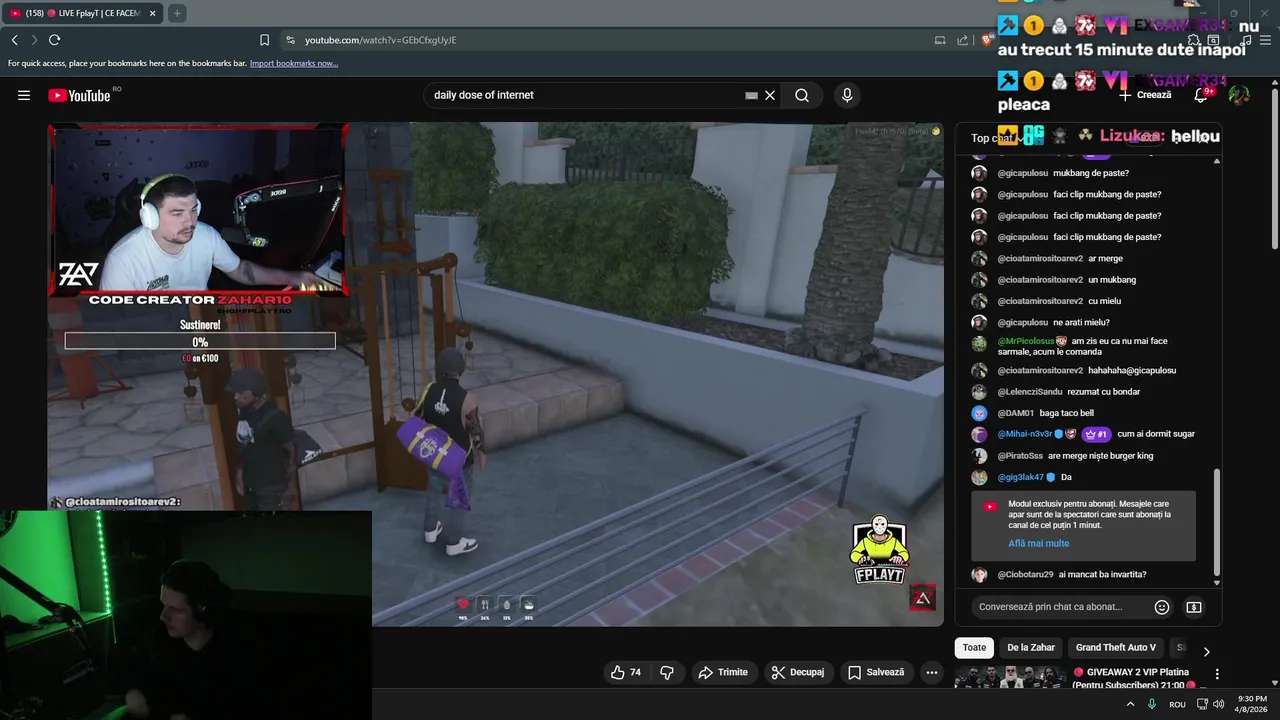Open options menu for GIVEAWAY video
Viewport: 1280px width, 720px height.
pos(1217,676)
